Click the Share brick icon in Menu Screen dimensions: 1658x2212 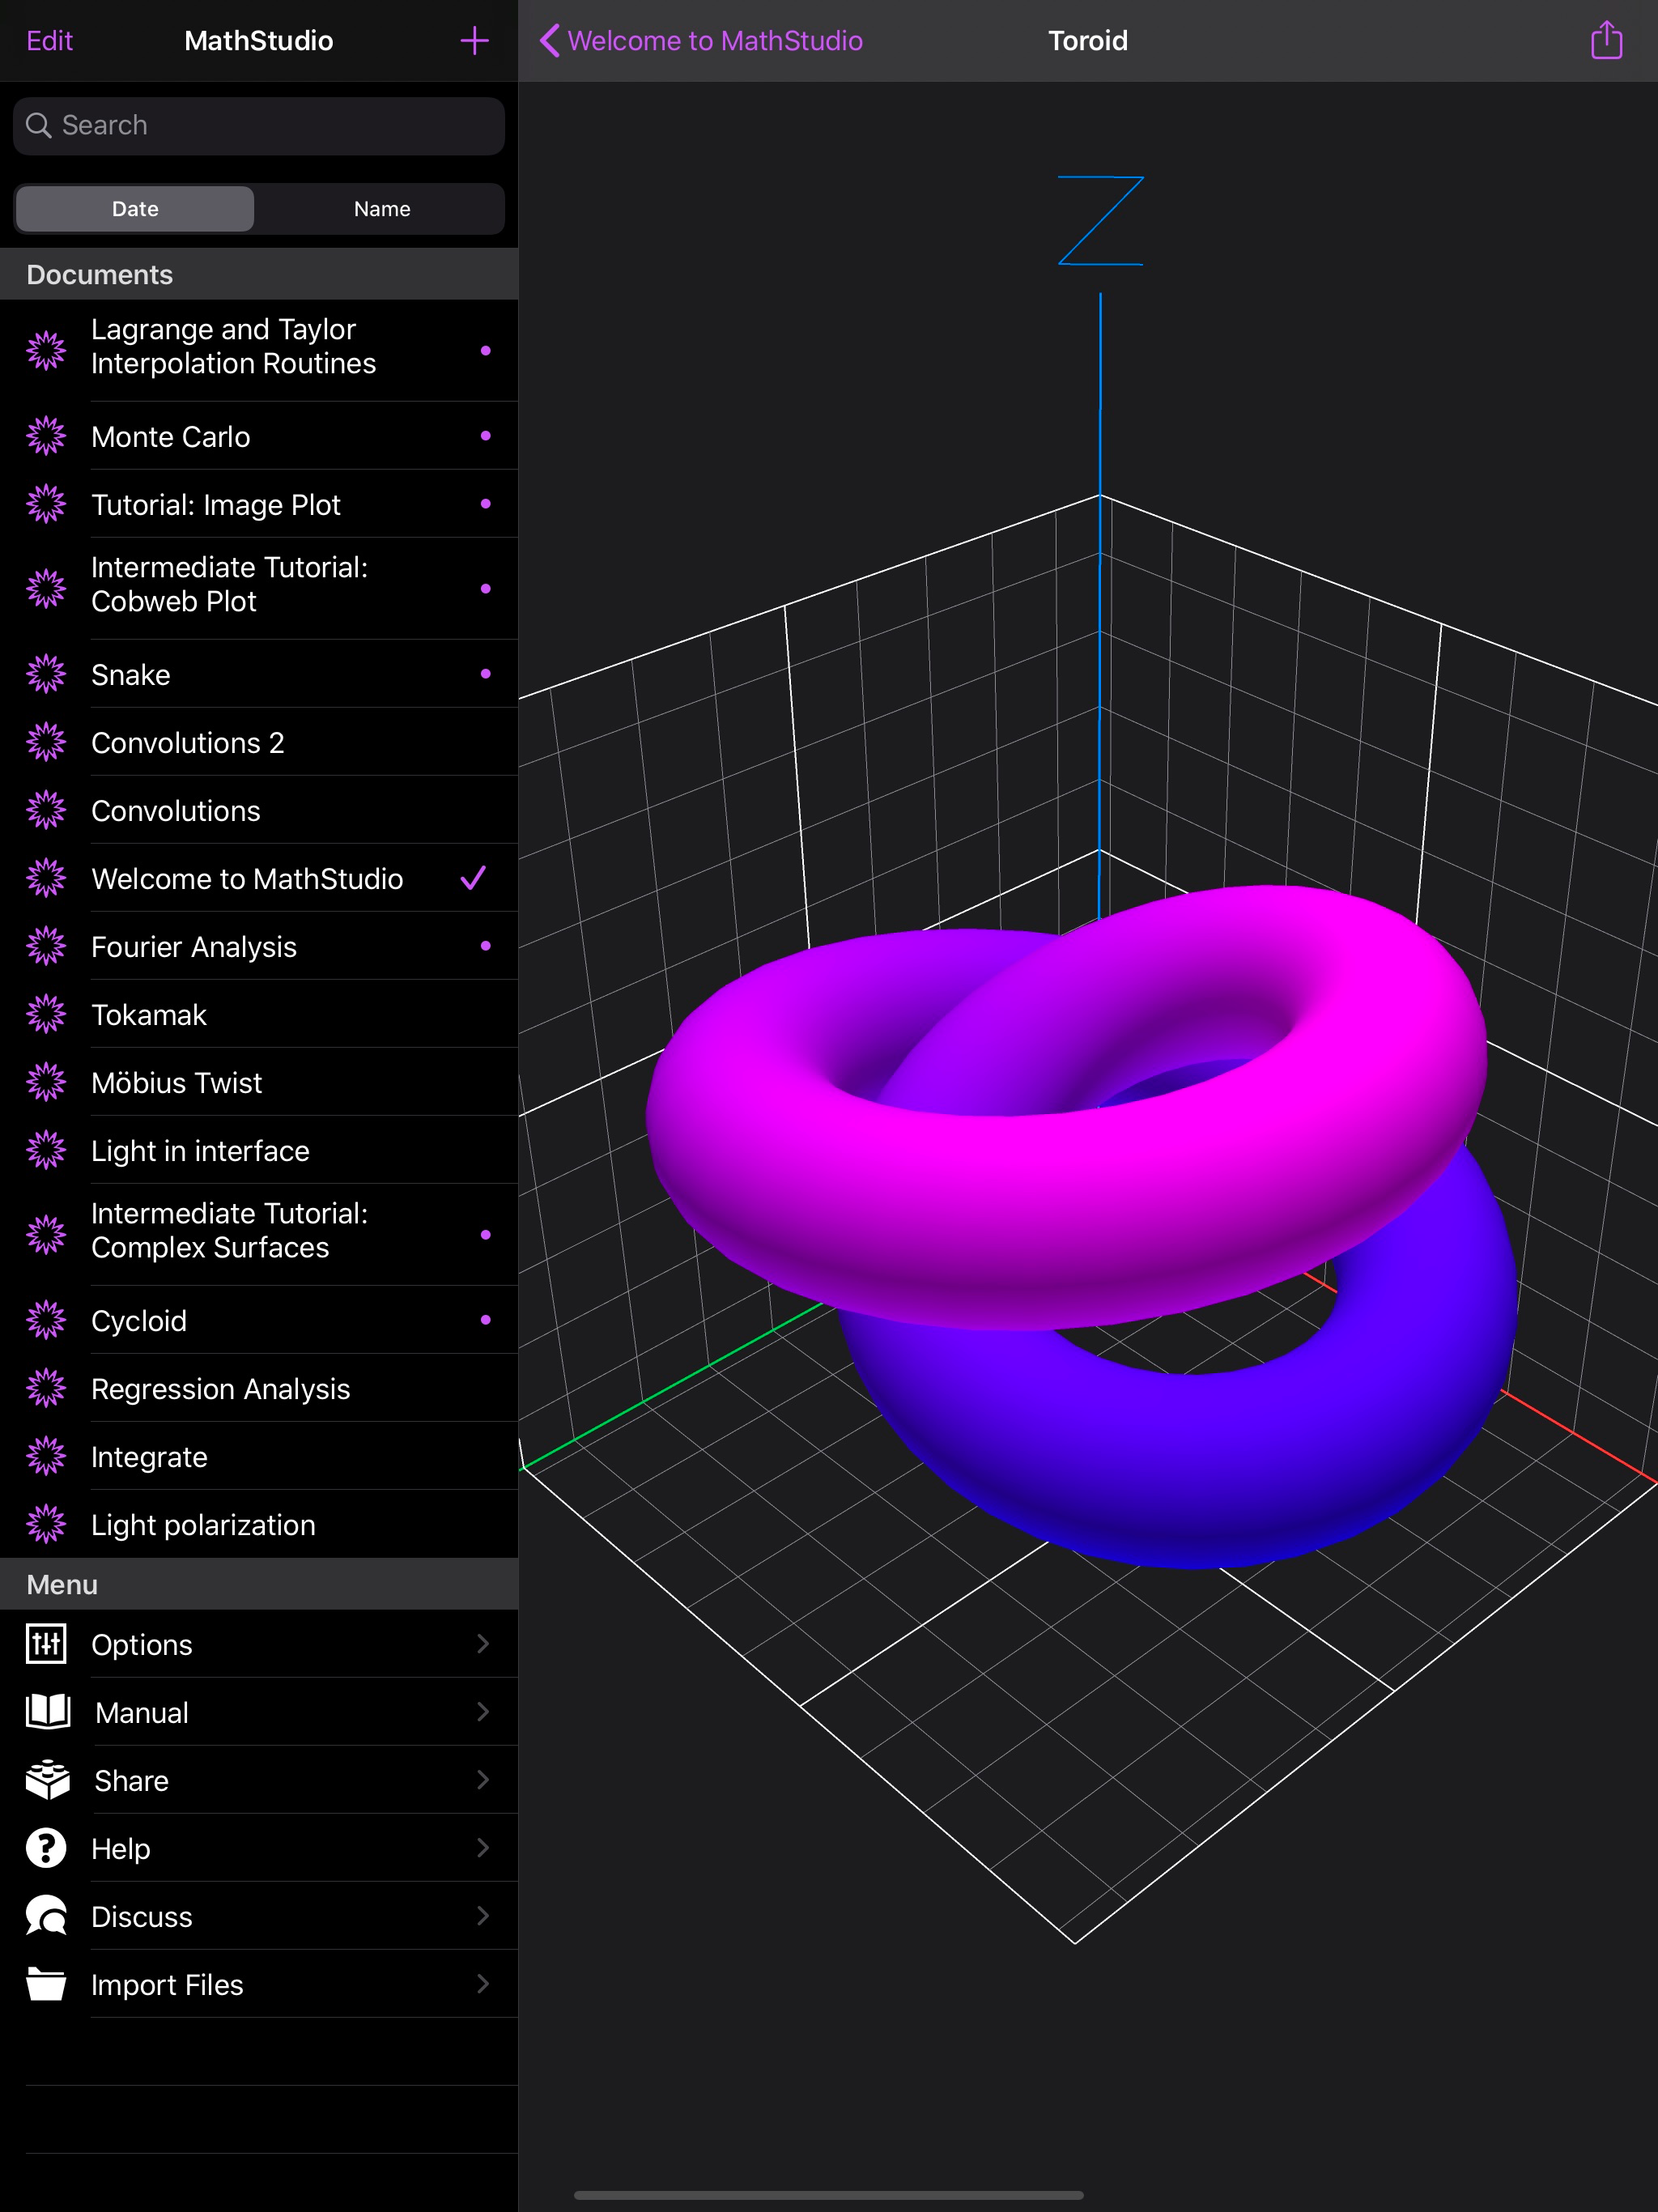pos(47,1780)
